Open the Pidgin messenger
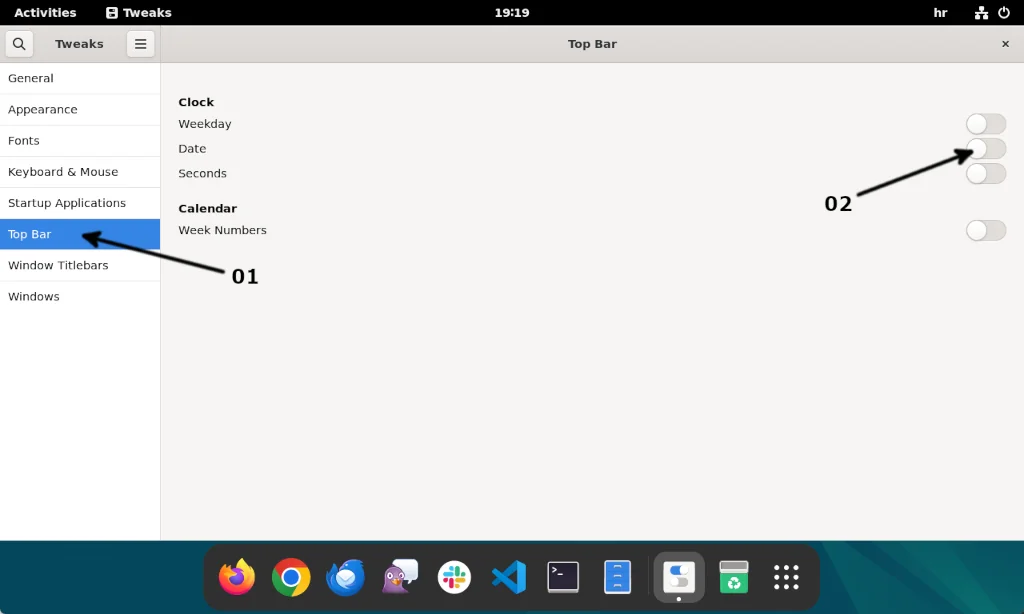The image size is (1024, 614). pyautogui.click(x=400, y=577)
